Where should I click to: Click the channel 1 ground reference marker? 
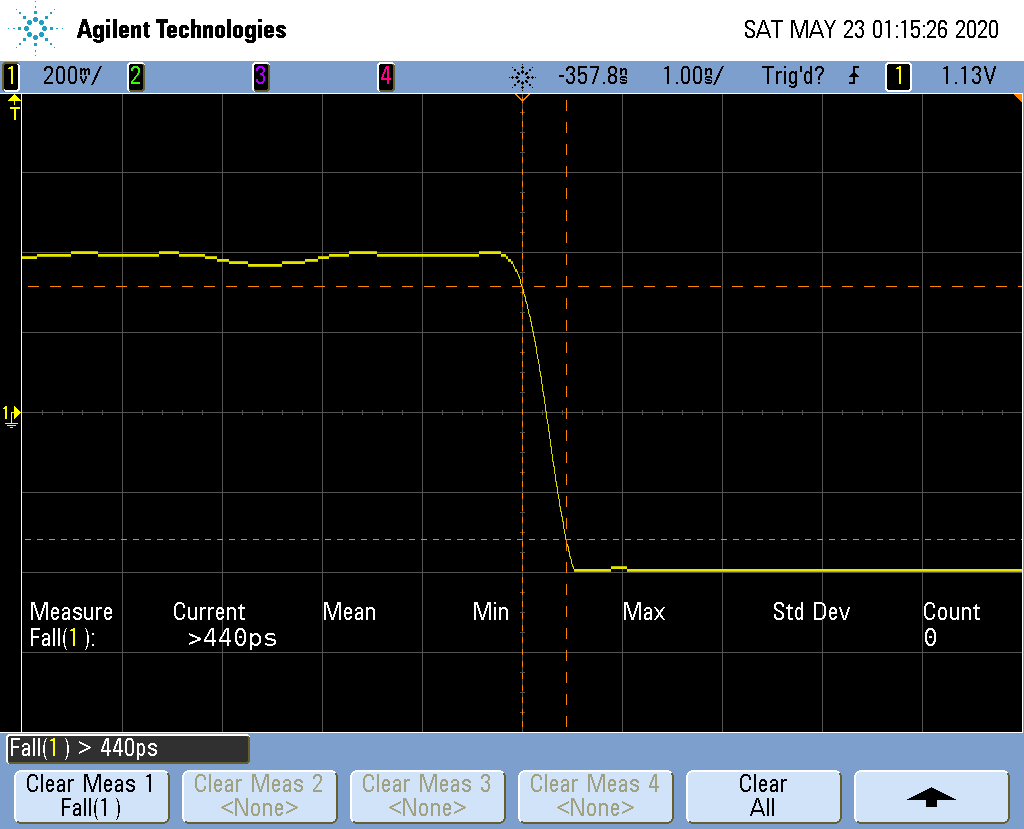tap(10, 415)
